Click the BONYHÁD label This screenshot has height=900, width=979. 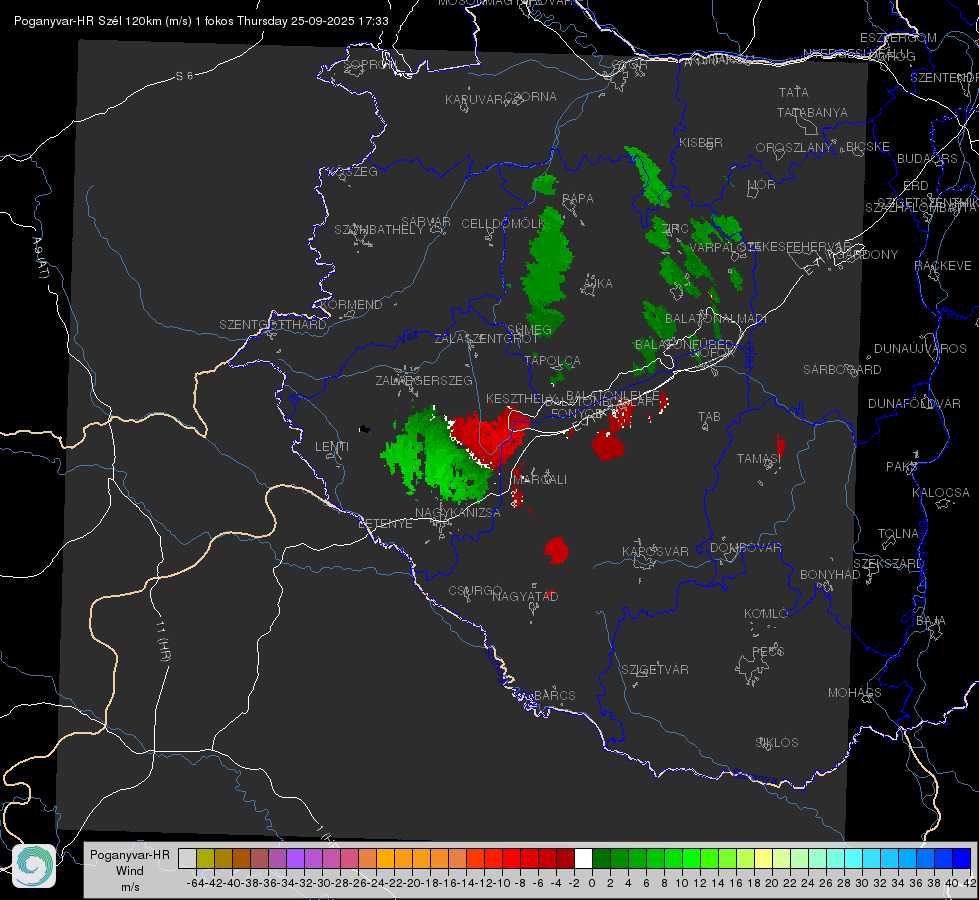pos(830,575)
